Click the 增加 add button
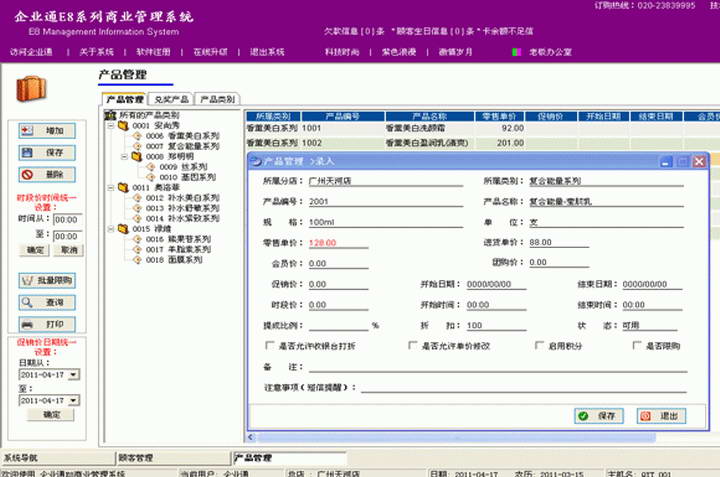The width and height of the screenshot is (720, 477). pos(47,131)
